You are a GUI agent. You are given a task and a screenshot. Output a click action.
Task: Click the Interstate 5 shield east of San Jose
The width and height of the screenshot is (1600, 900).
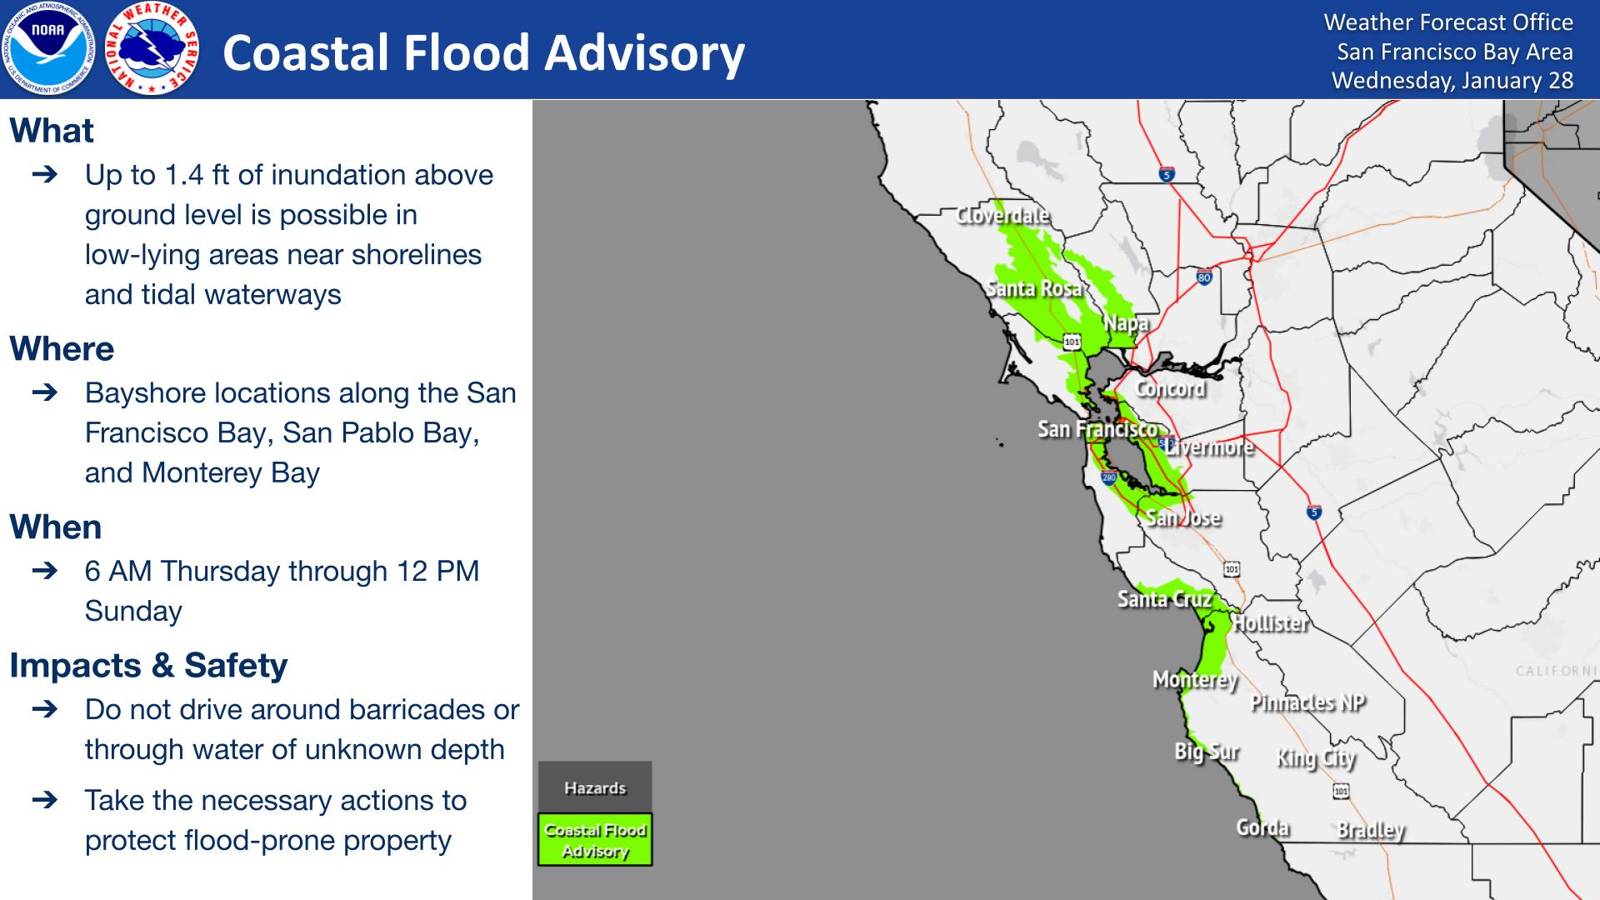pyautogui.click(x=1314, y=512)
